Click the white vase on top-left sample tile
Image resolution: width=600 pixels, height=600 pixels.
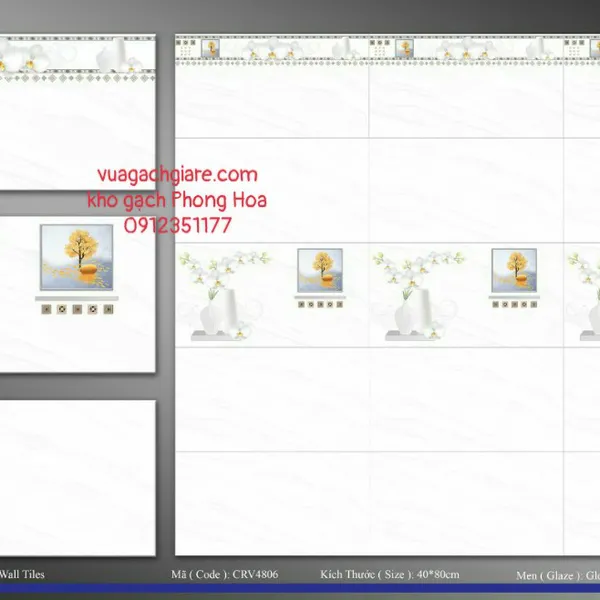[x=115, y=52]
